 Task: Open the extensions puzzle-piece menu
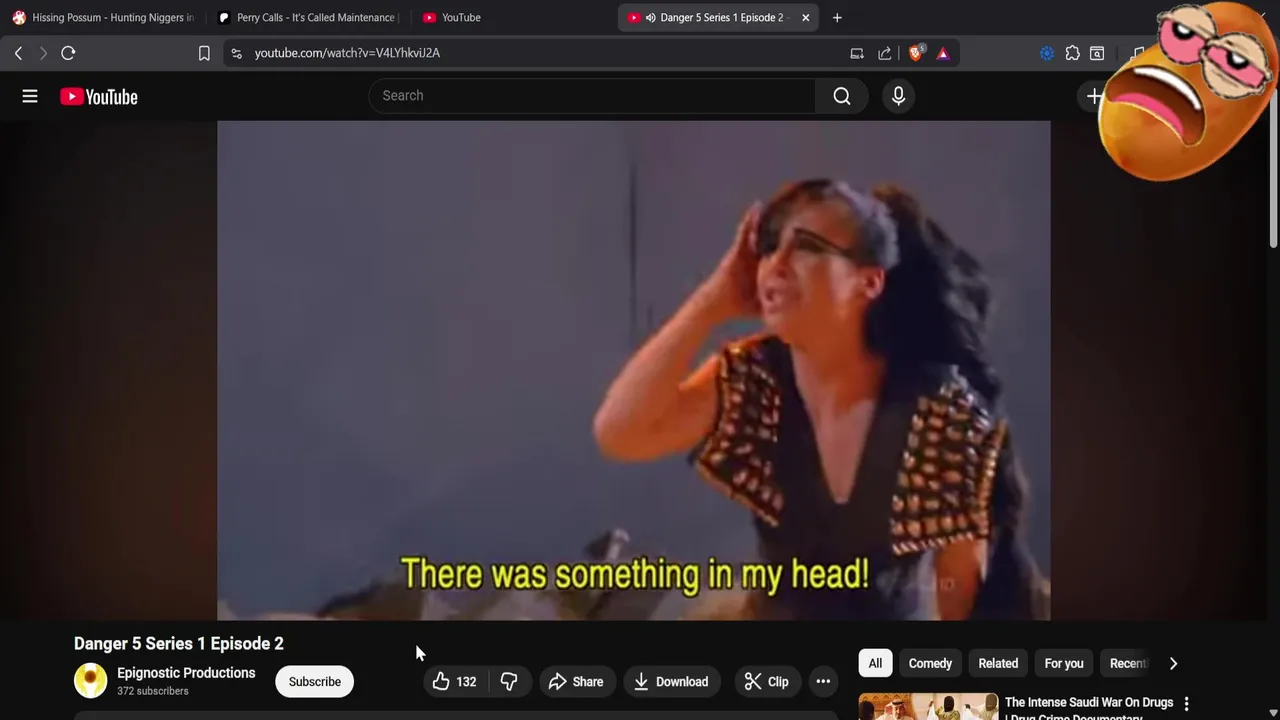(1072, 53)
